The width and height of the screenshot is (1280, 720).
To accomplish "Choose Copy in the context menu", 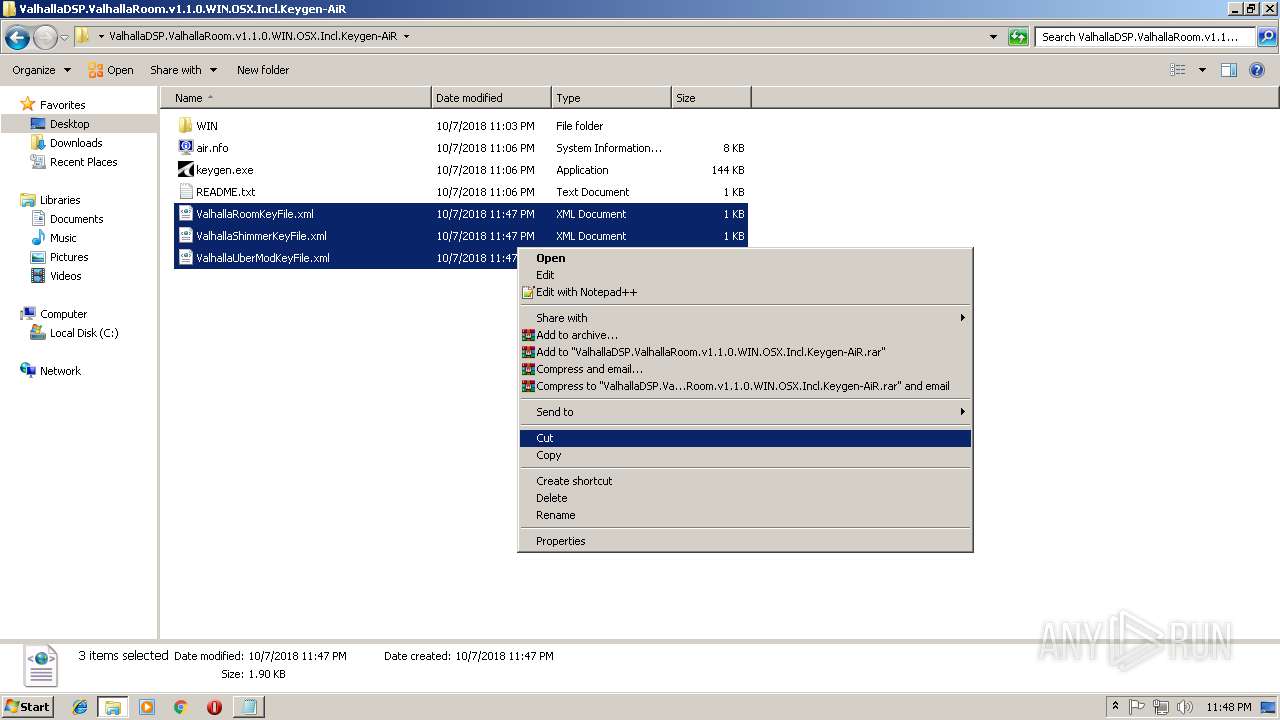I will (745, 455).
